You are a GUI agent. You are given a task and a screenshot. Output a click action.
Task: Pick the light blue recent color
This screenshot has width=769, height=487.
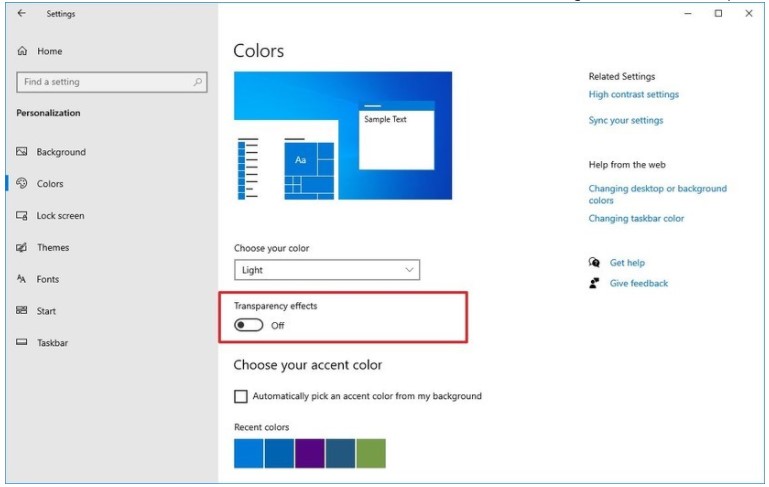click(x=249, y=453)
